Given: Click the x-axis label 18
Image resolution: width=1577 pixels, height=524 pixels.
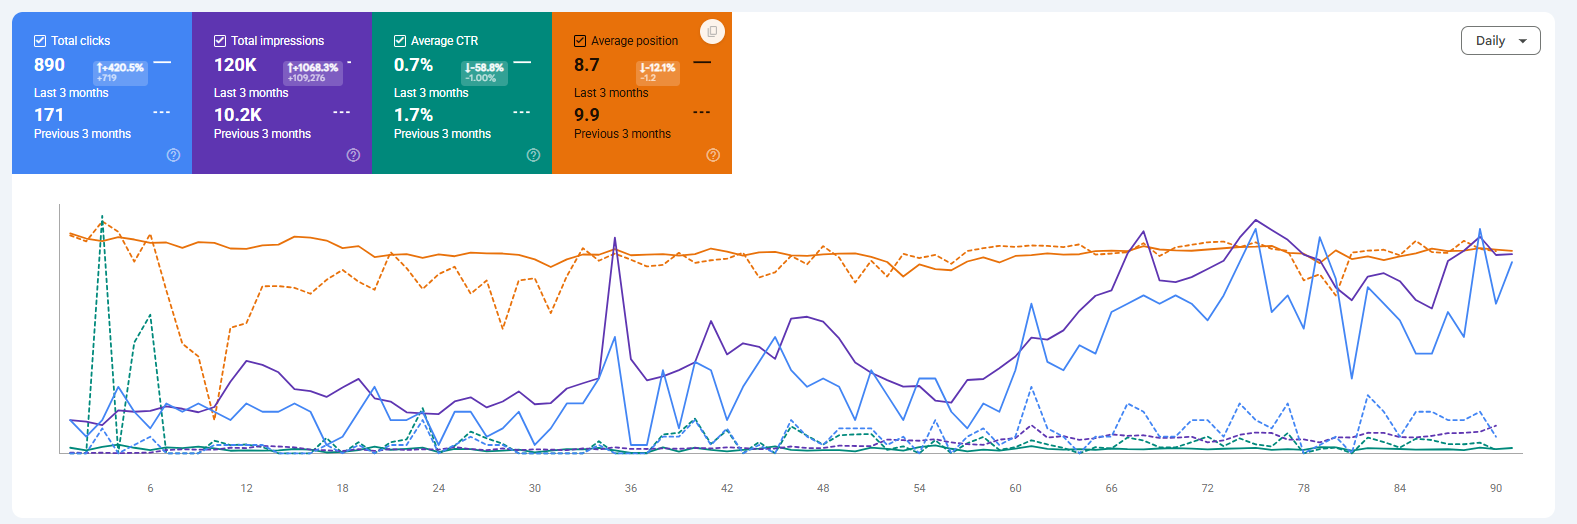Looking at the screenshot, I should (343, 488).
